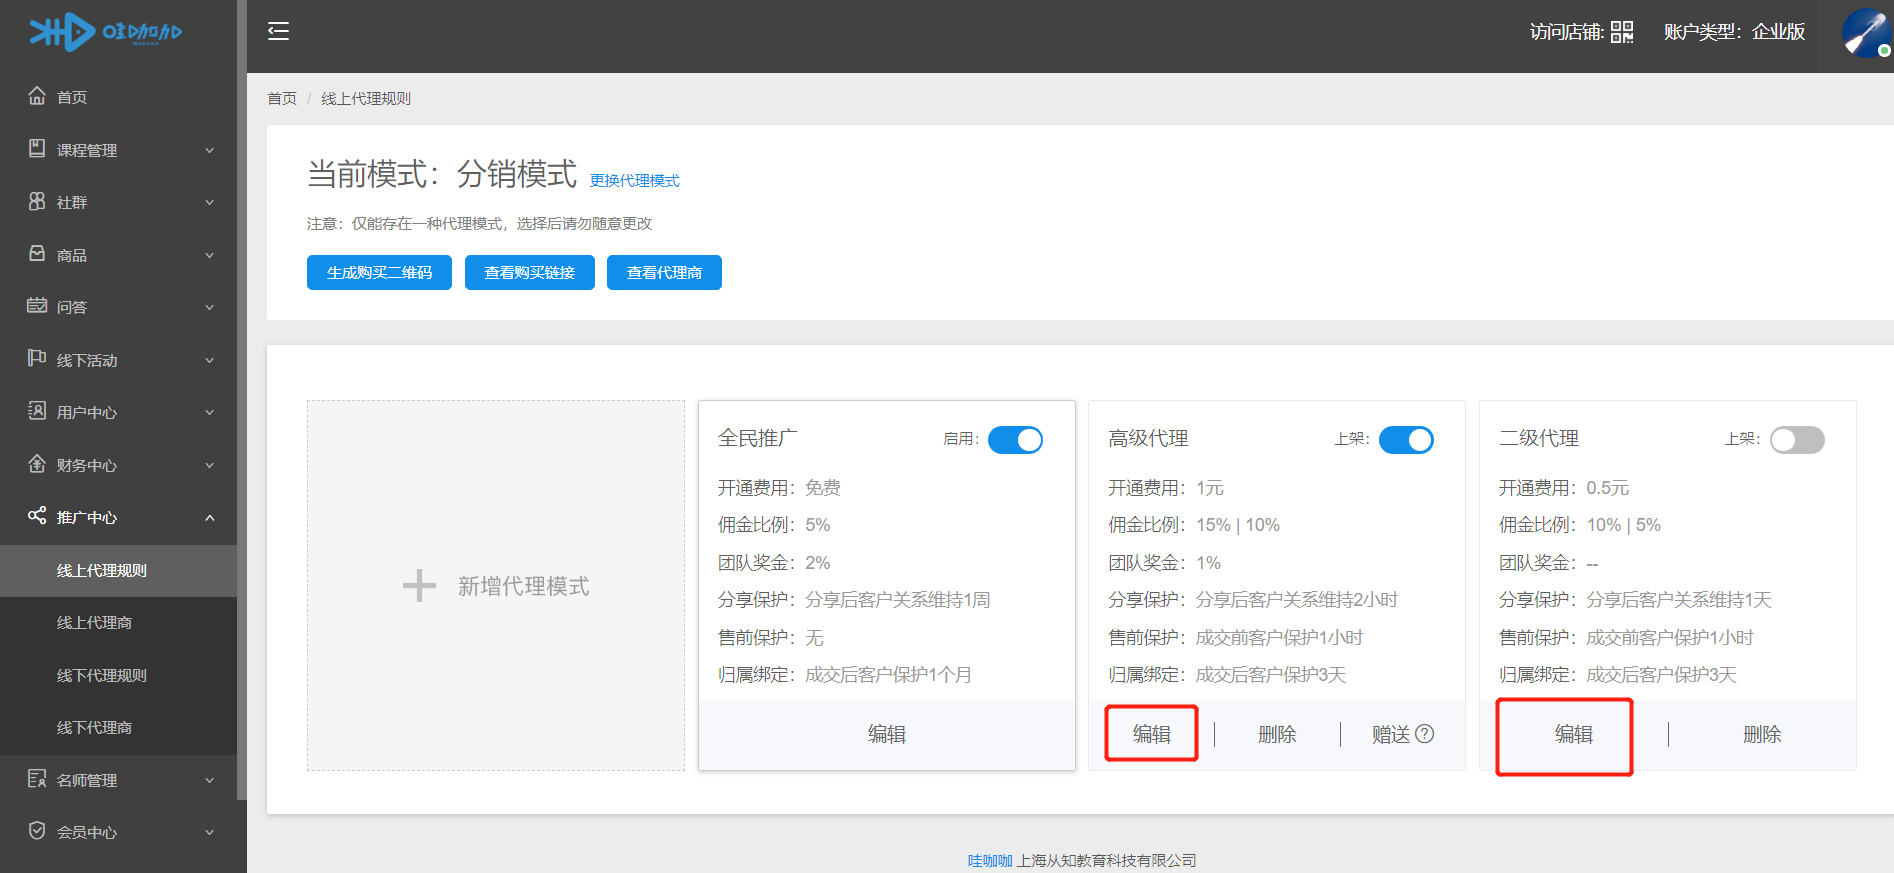Click the 会员中心 shield icon
The height and width of the screenshot is (873, 1894).
(37, 831)
